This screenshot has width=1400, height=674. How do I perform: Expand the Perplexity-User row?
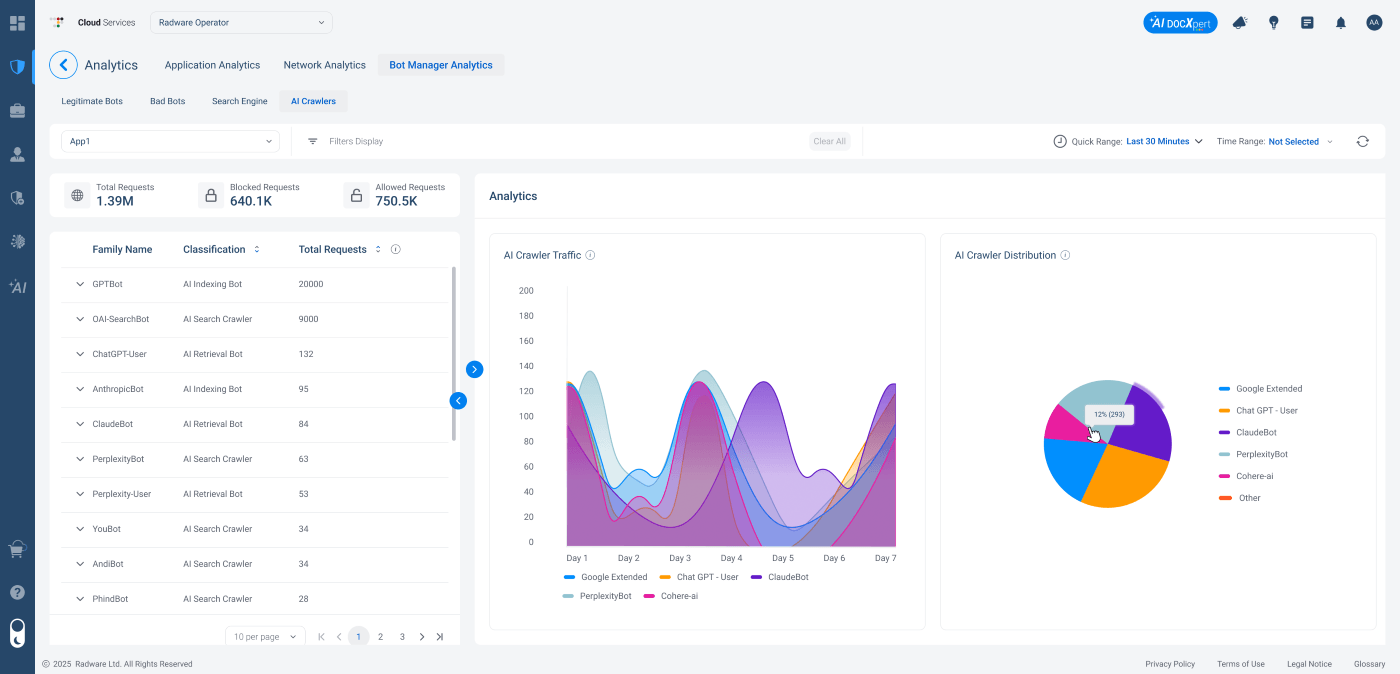click(x=81, y=494)
